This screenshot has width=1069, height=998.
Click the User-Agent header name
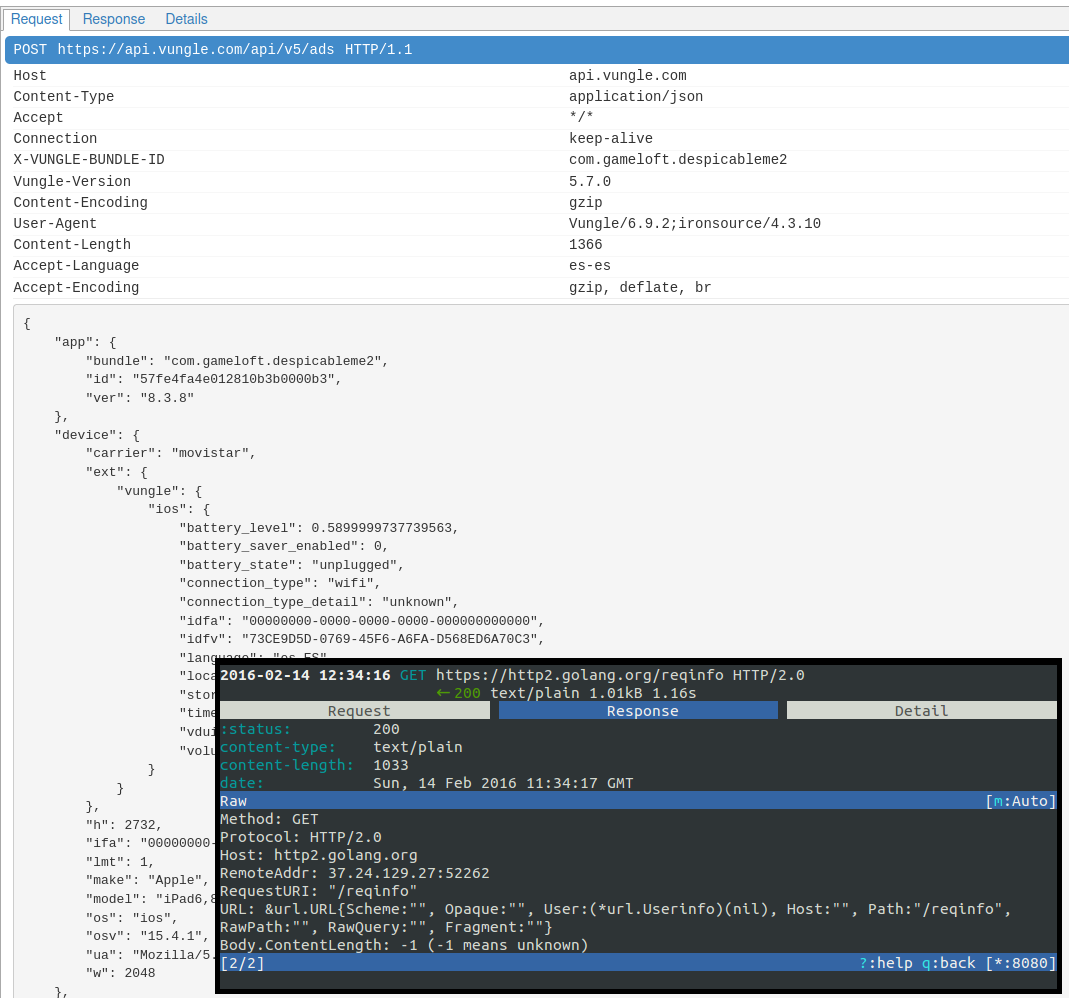55,224
